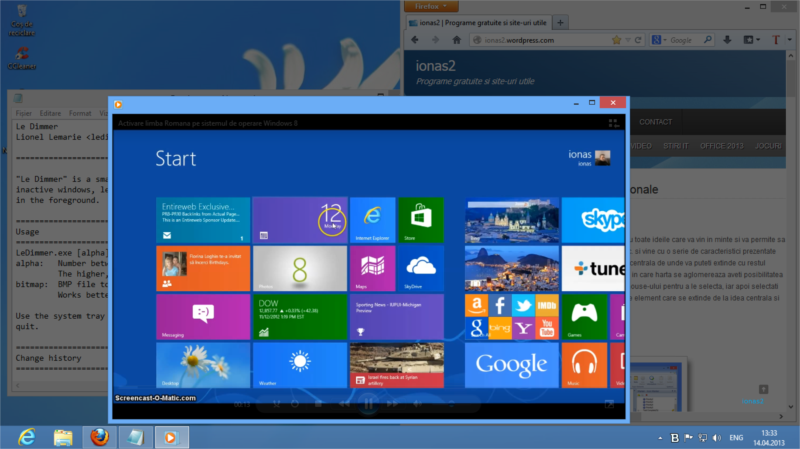Viewport: 800px width, 449px height.
Task: Go to the previous track in the player
Action: (x=345, y=404)
